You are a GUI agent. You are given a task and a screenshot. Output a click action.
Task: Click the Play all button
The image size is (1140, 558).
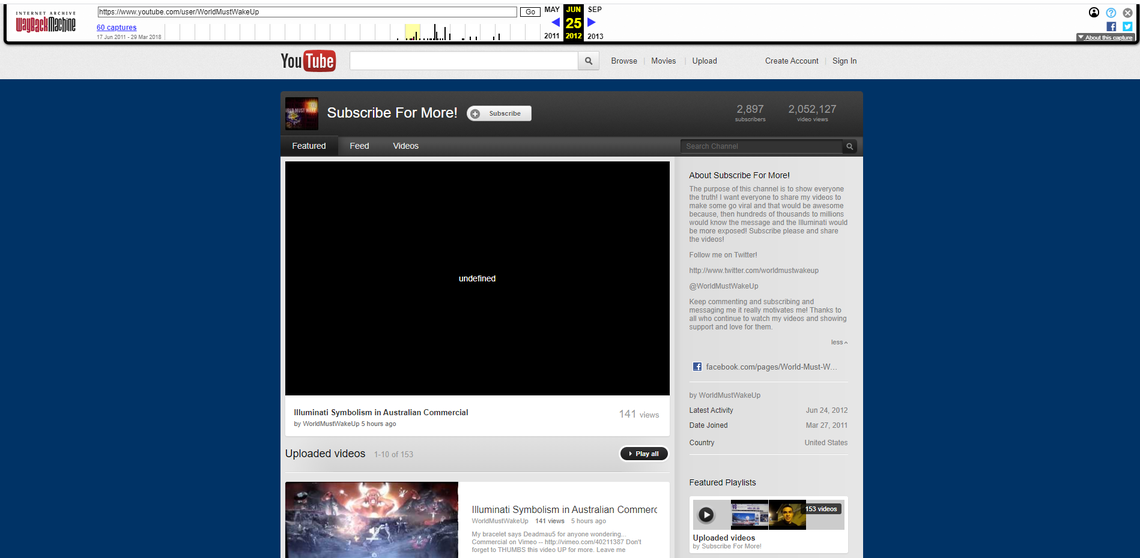pos(643,454)
